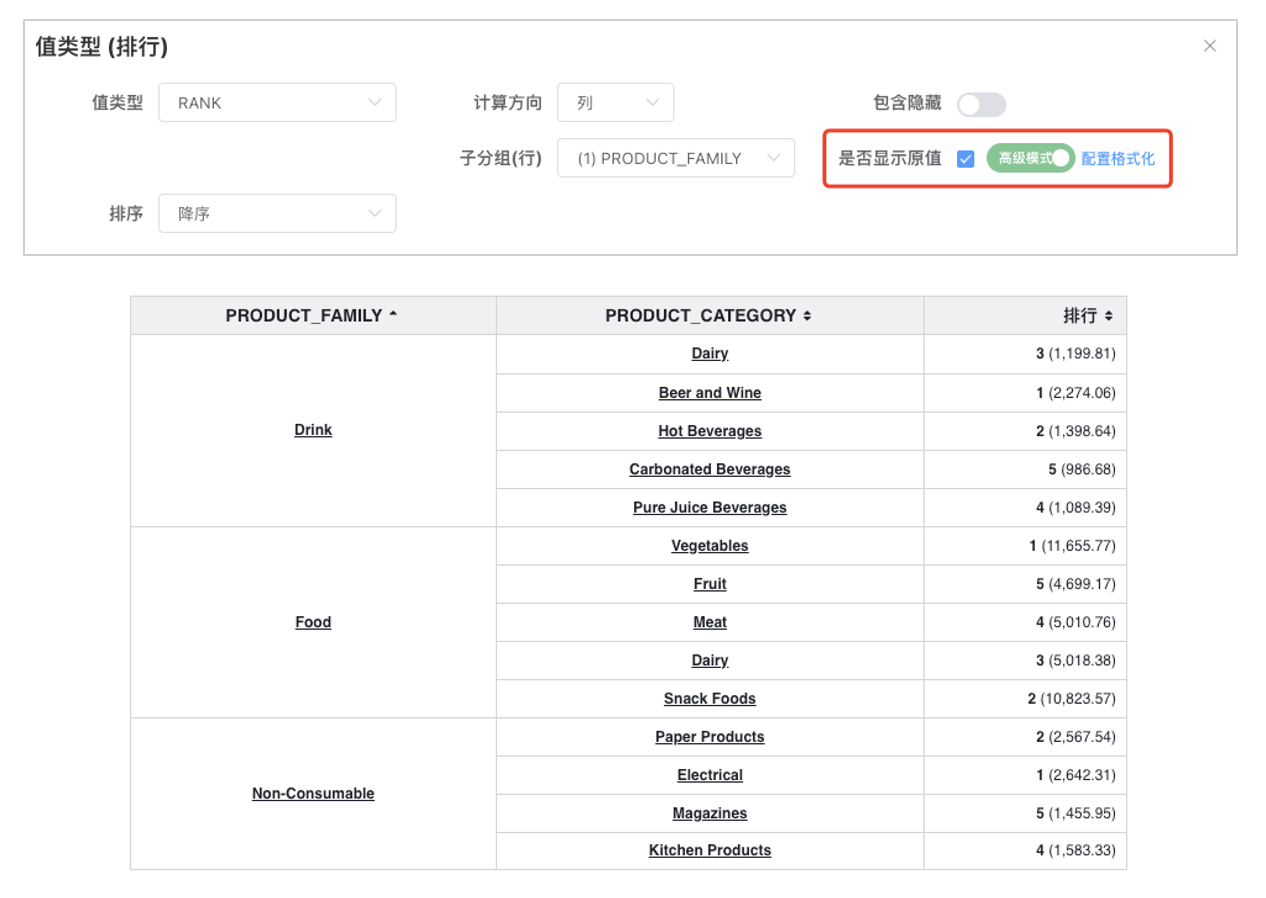Toggle the 包含隐藏 switch

pyautogui.click(x=981, y=104)
